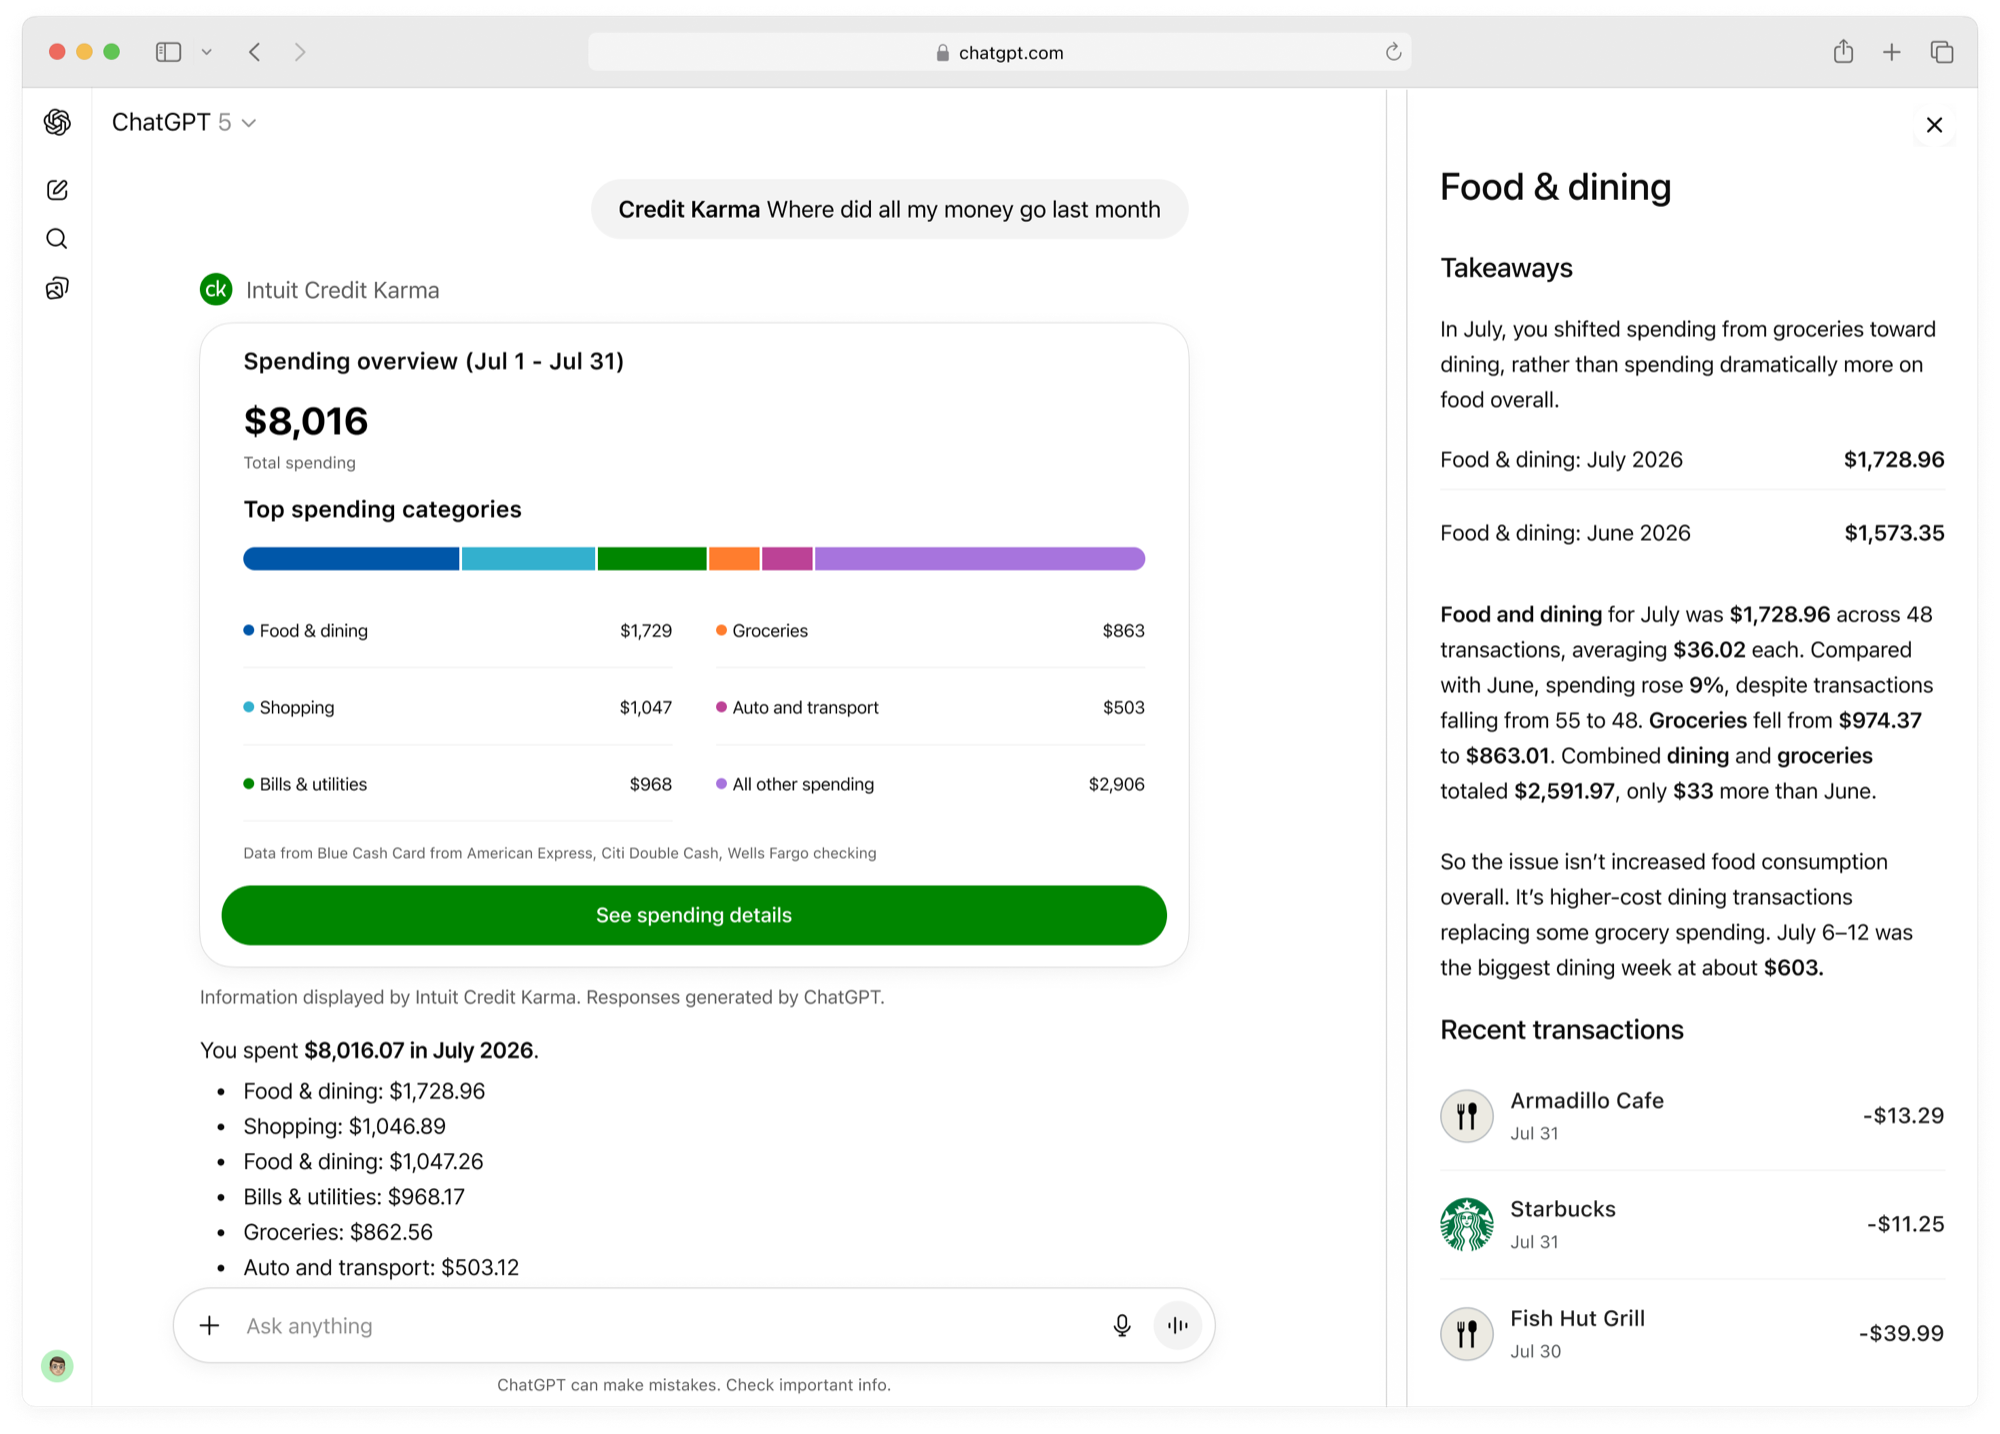The image size is (2000, 1434).
Task: Click the Armadillo Cafe fork and knife icon
Action: point(1467,1116)
